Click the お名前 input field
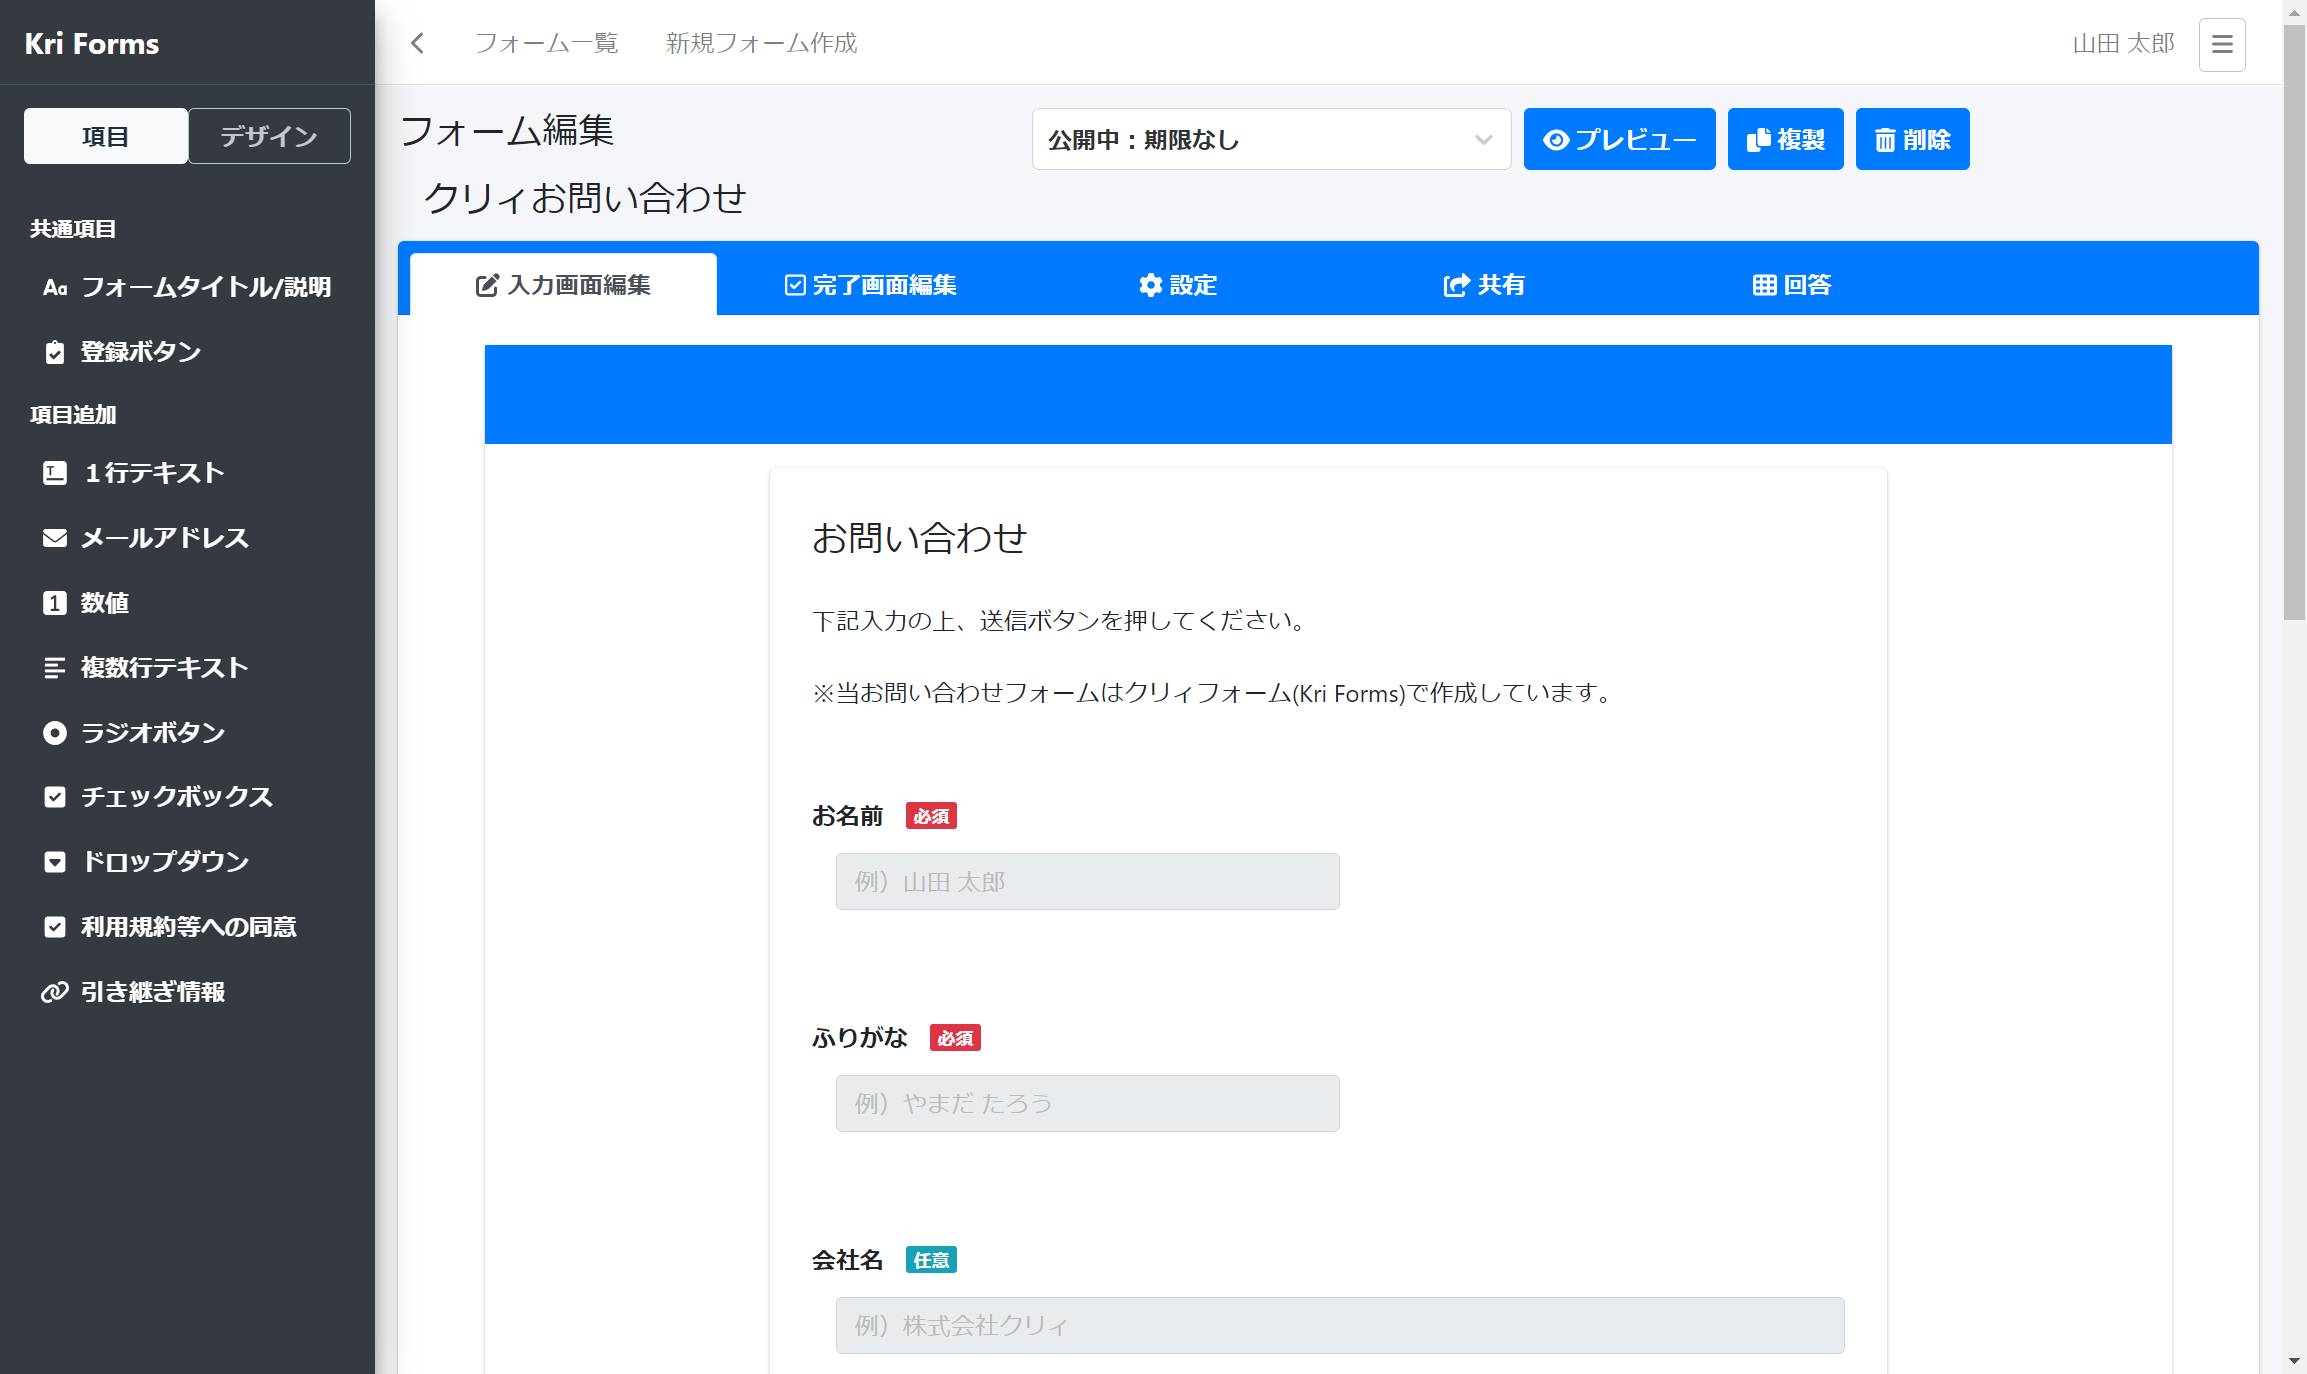2307x1374 pixels. [x=1086, y=881]
